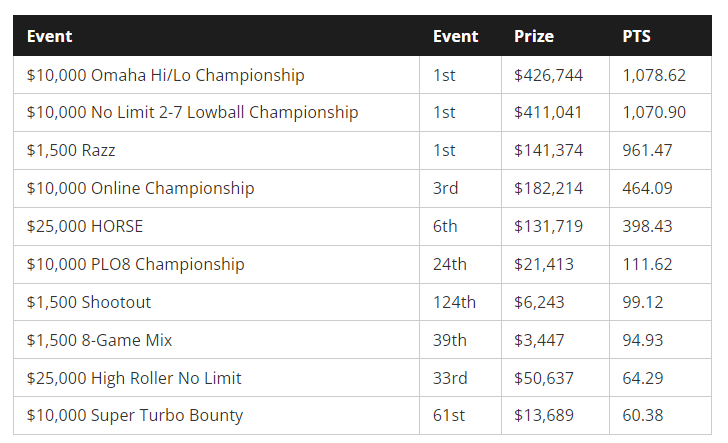
Task: Click the $1,500 8-Game Mix event
Action: pyautogui.click(x=100, y=341)
